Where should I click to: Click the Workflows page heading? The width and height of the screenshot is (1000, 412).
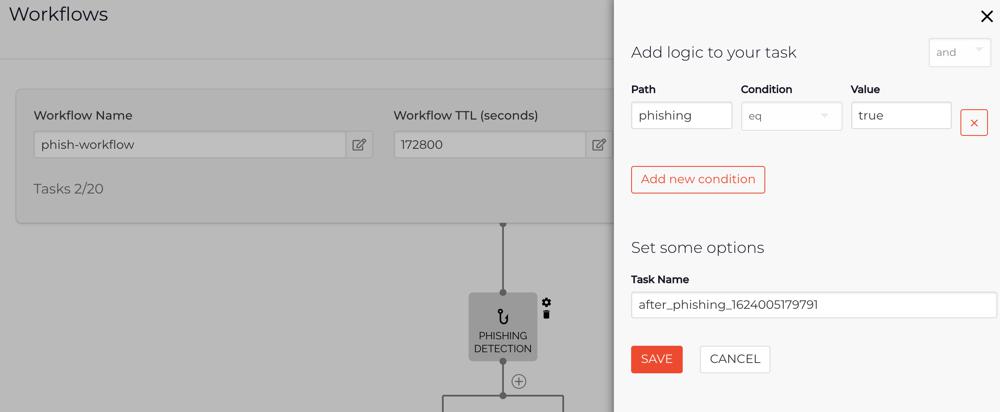[x=58, y=15]
